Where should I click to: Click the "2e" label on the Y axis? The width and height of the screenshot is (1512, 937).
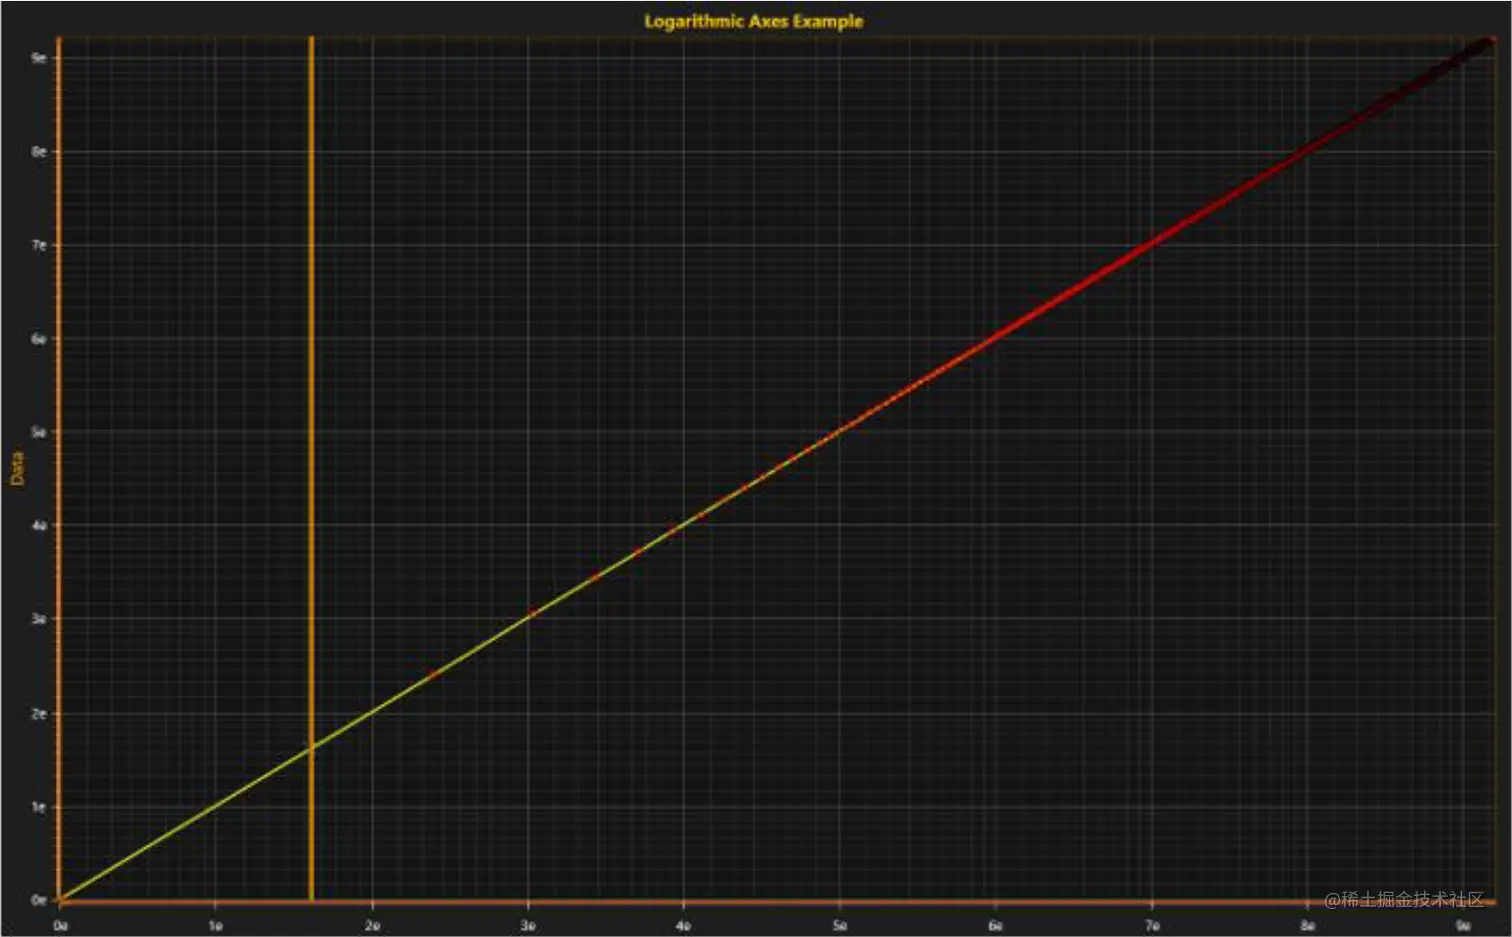(x=39, y=714)
